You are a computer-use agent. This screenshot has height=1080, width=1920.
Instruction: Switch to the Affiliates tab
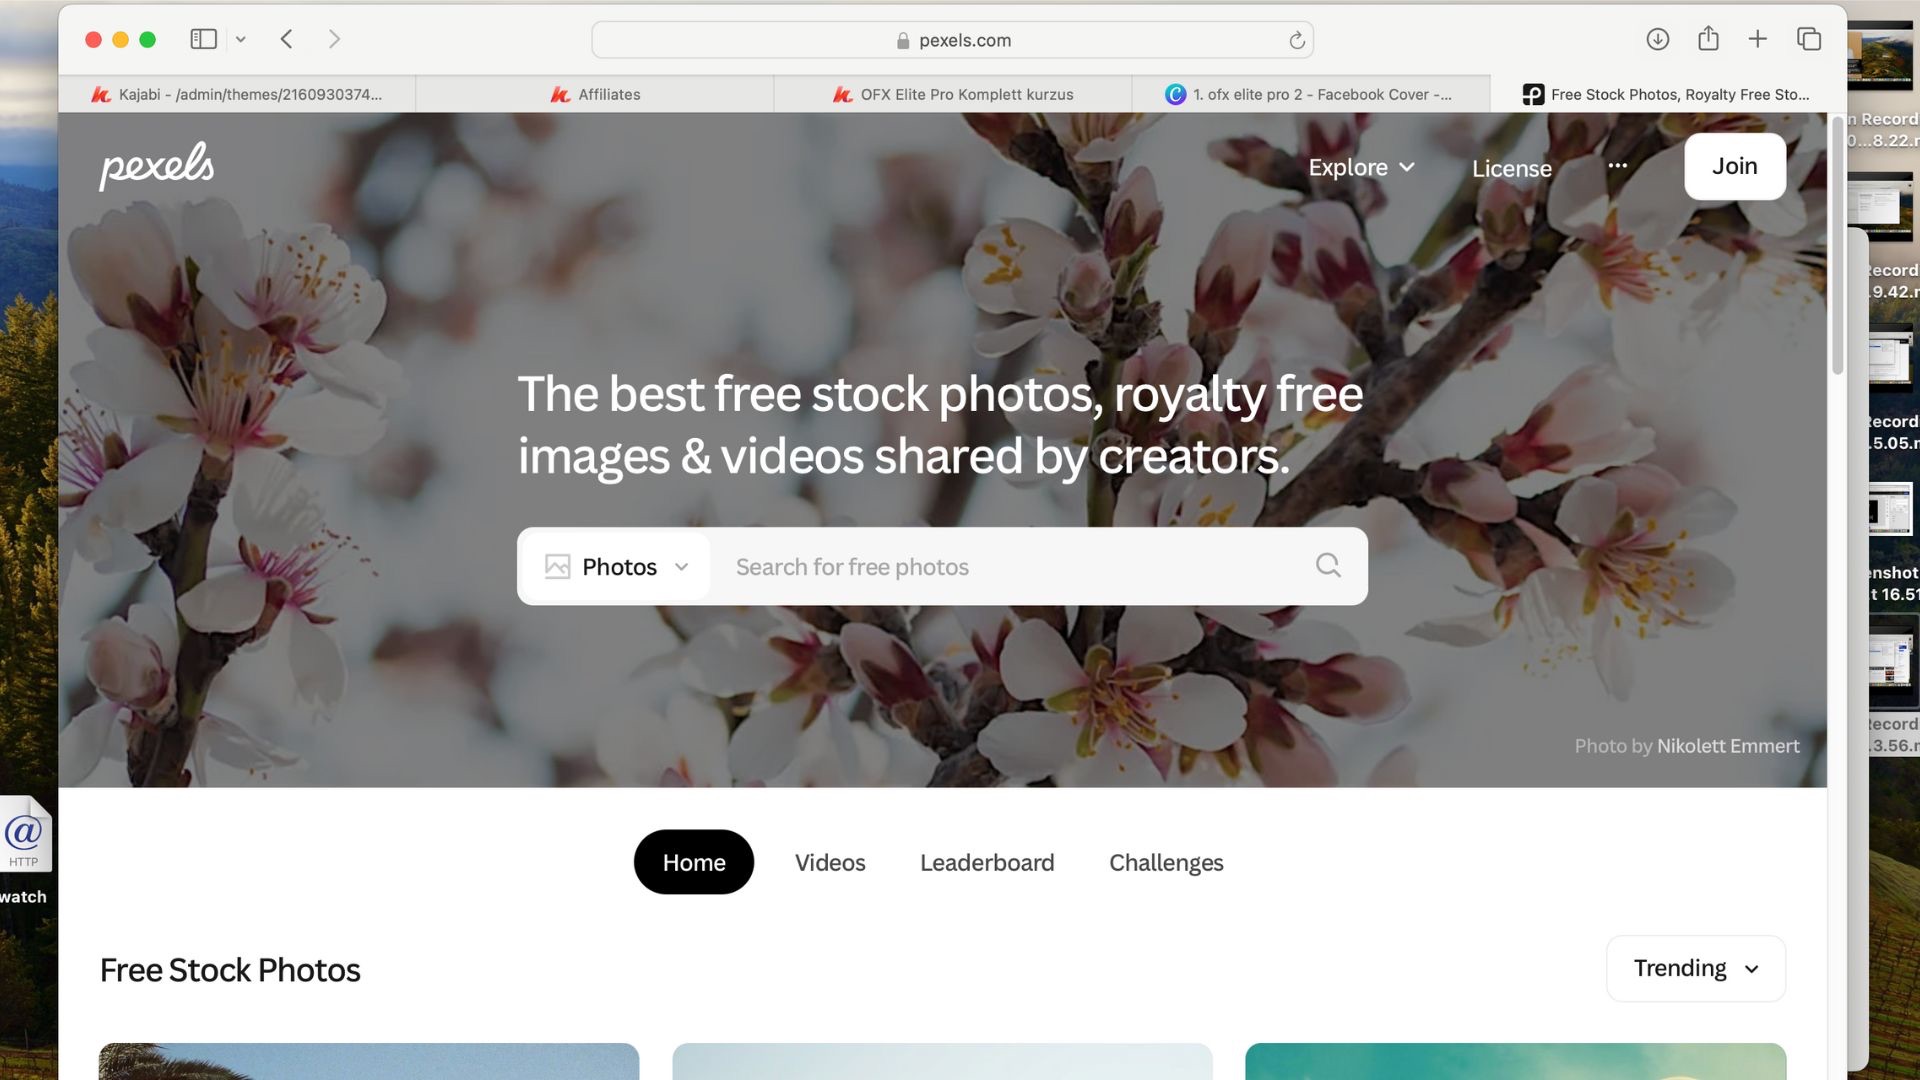[595, 94]
